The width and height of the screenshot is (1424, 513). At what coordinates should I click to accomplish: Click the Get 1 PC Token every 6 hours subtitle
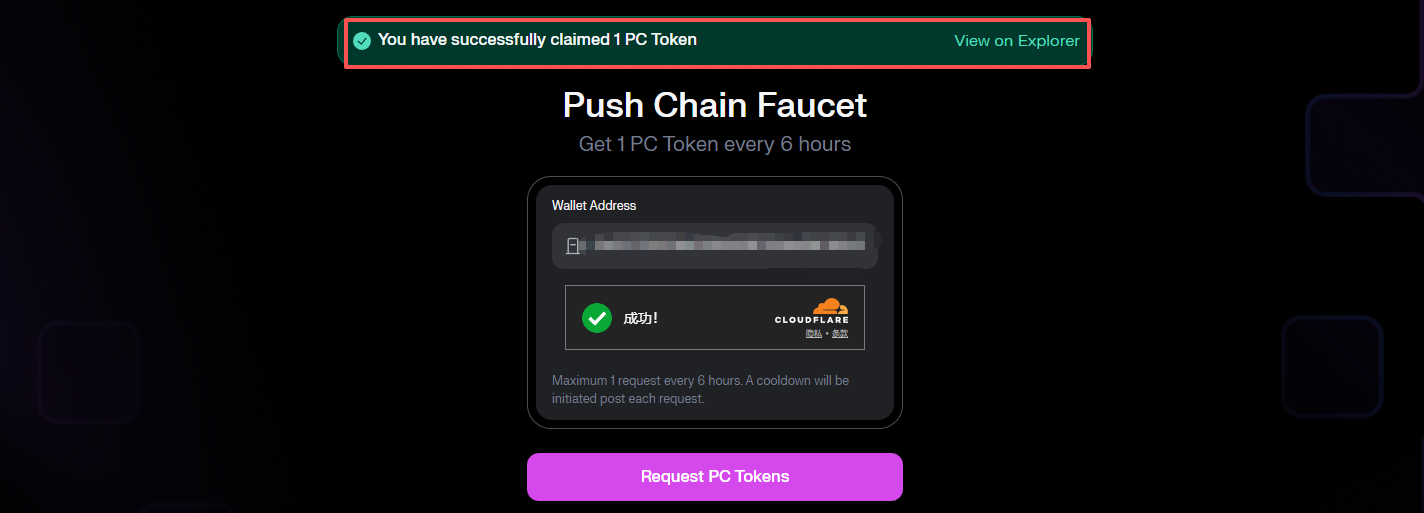tap(714, 144)
